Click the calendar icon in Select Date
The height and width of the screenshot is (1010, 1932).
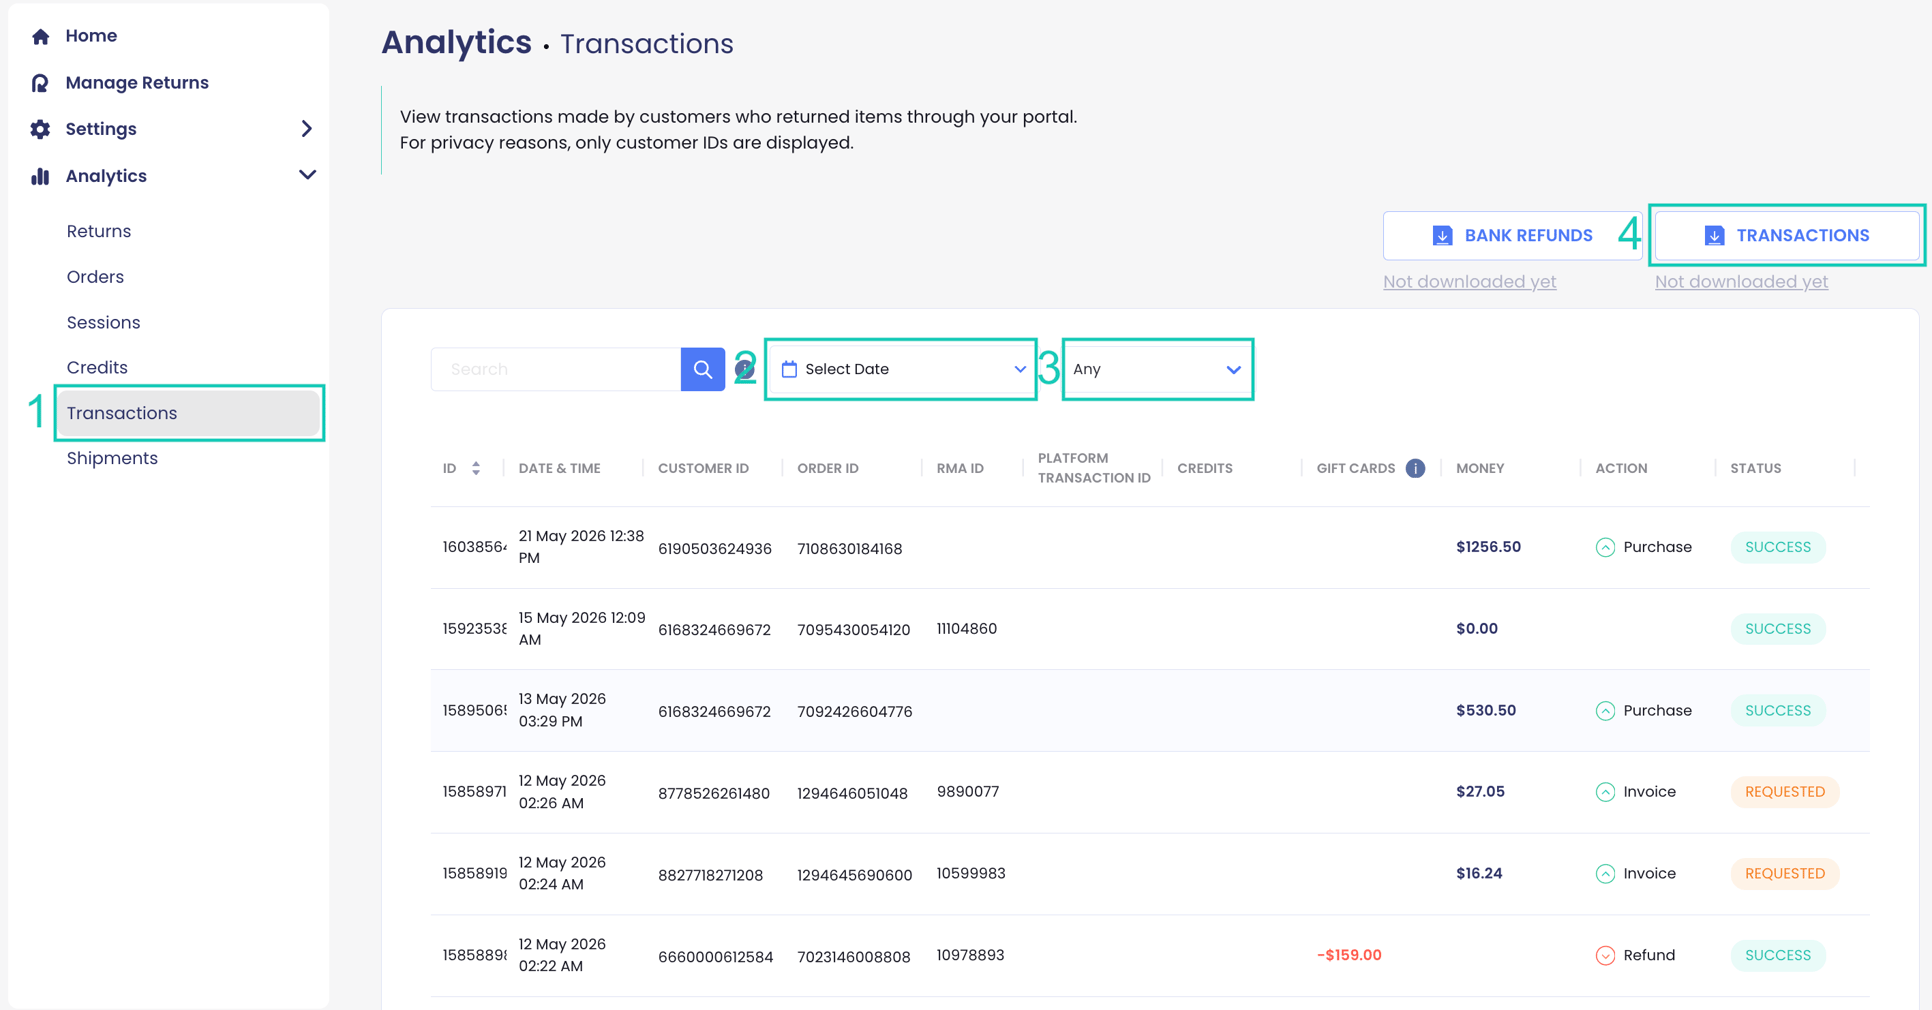[x=789, y=369]
